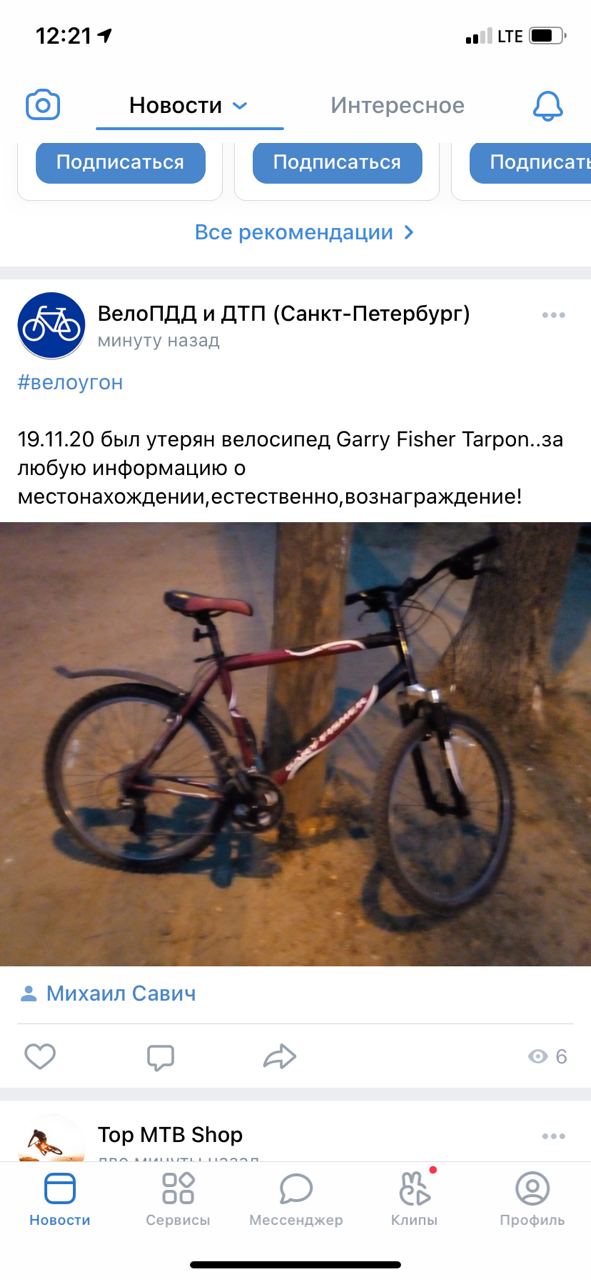Open the camera icon in header

tap(43, 105)
